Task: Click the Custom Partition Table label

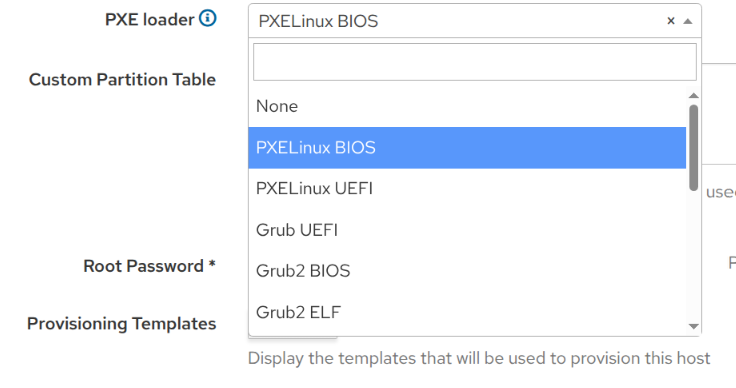Action: (x=122, y=79)
